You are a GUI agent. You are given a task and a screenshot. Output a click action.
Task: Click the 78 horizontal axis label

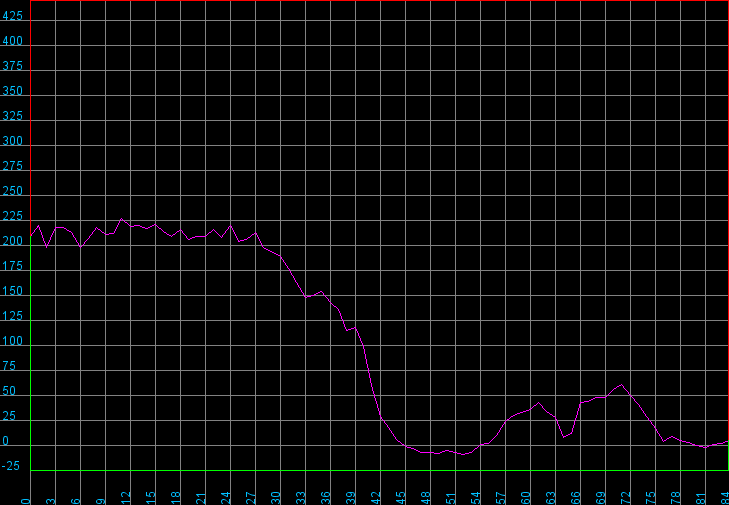[x=676, y=498]
